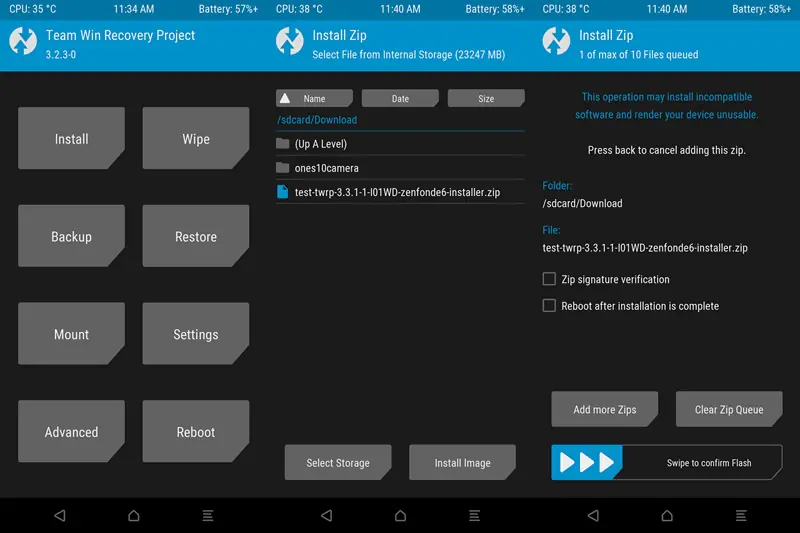The height and width of the screenshot is (533, 800).
Task: Click the (Up A Level) folder icon
Action: 282,144
